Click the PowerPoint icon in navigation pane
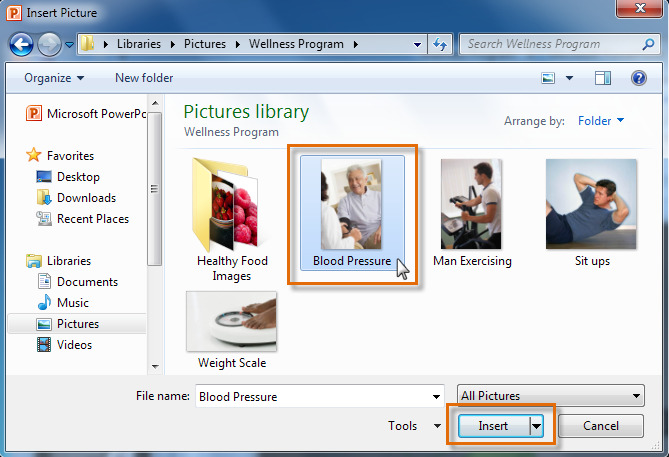 coord(34,114)
